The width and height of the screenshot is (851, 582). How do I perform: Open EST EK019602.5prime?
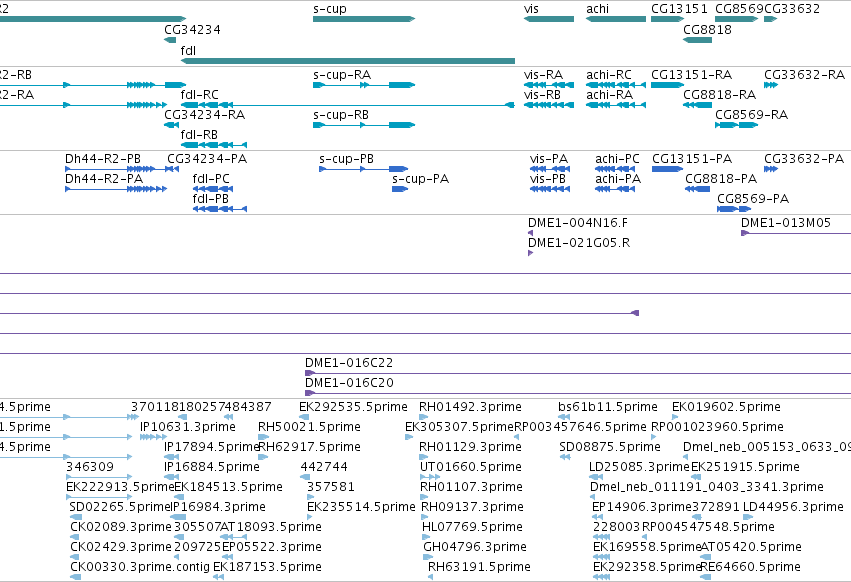(x=726, y=407)
